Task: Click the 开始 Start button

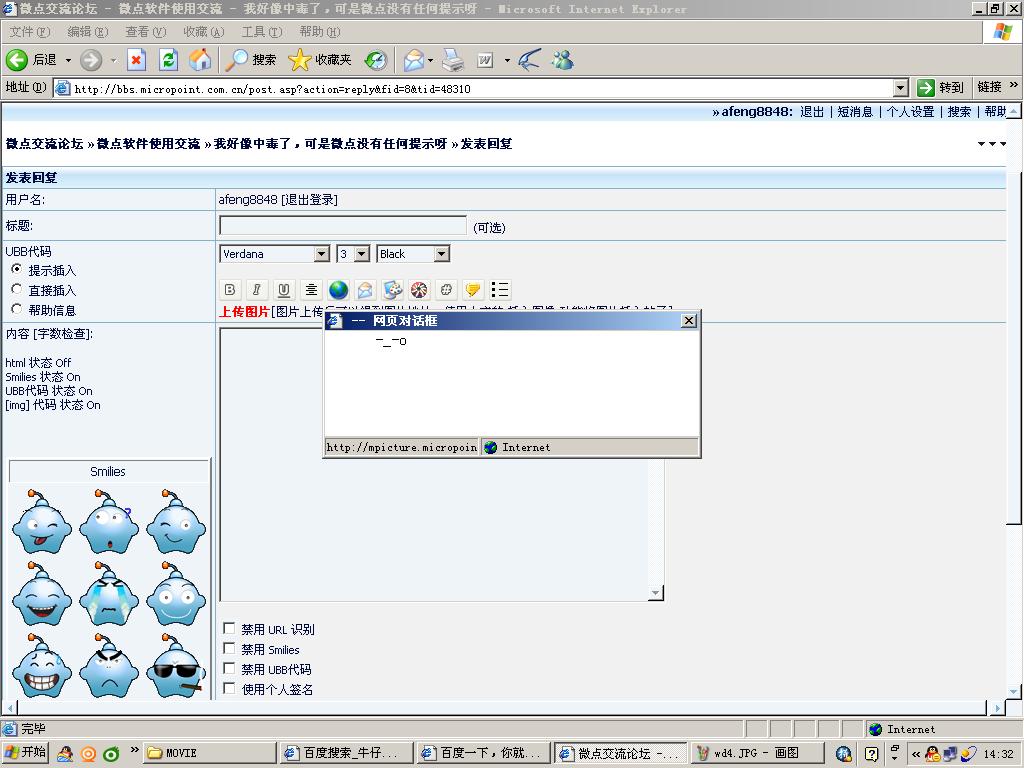Action: [25, 752]
